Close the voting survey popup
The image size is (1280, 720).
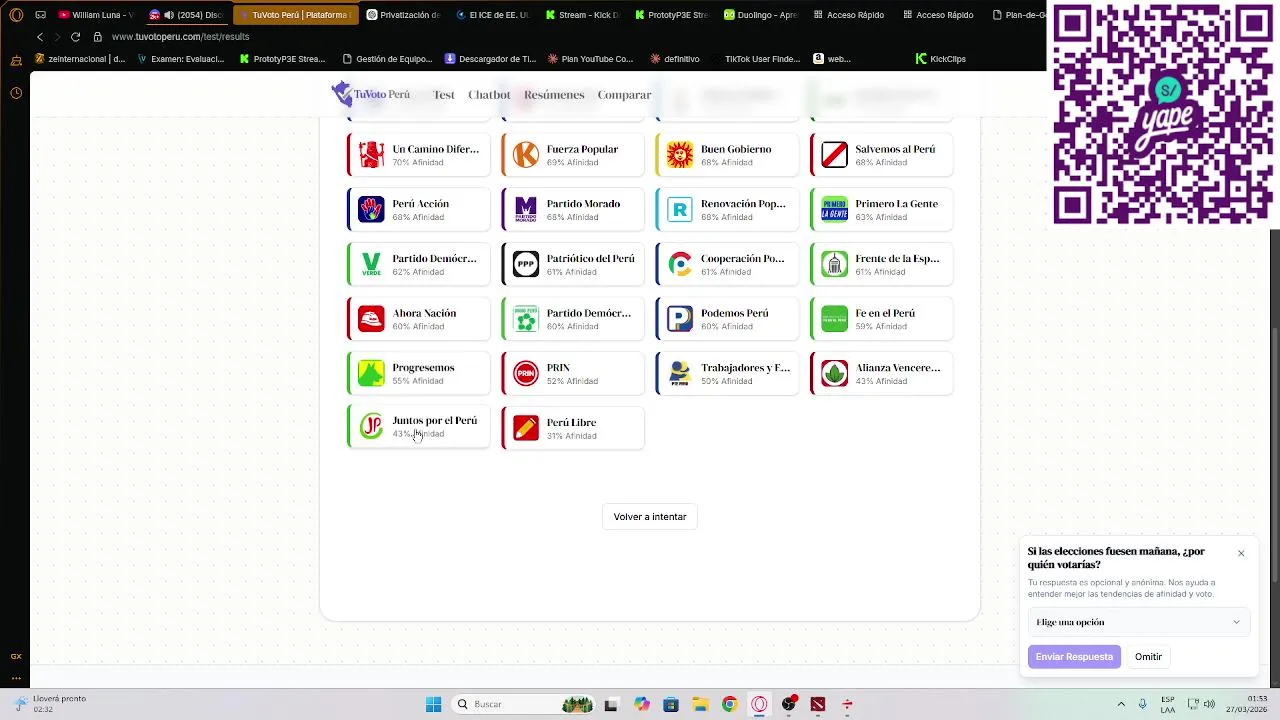point(1241,553)
